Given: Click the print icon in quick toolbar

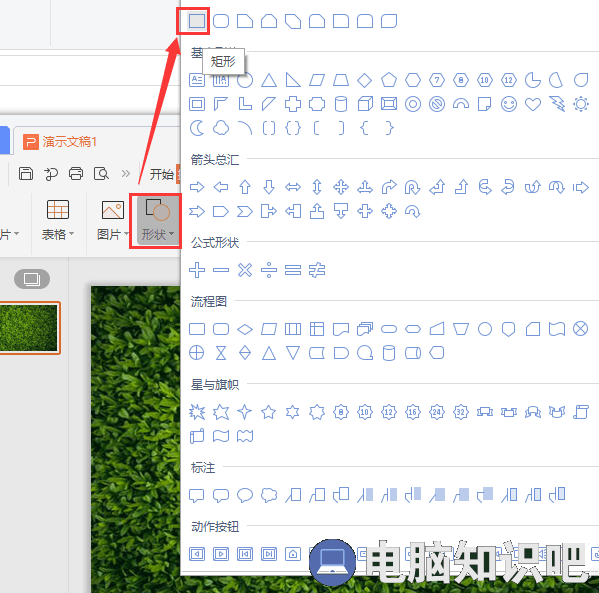Looking at the screenshot, I should coord(76,173).
